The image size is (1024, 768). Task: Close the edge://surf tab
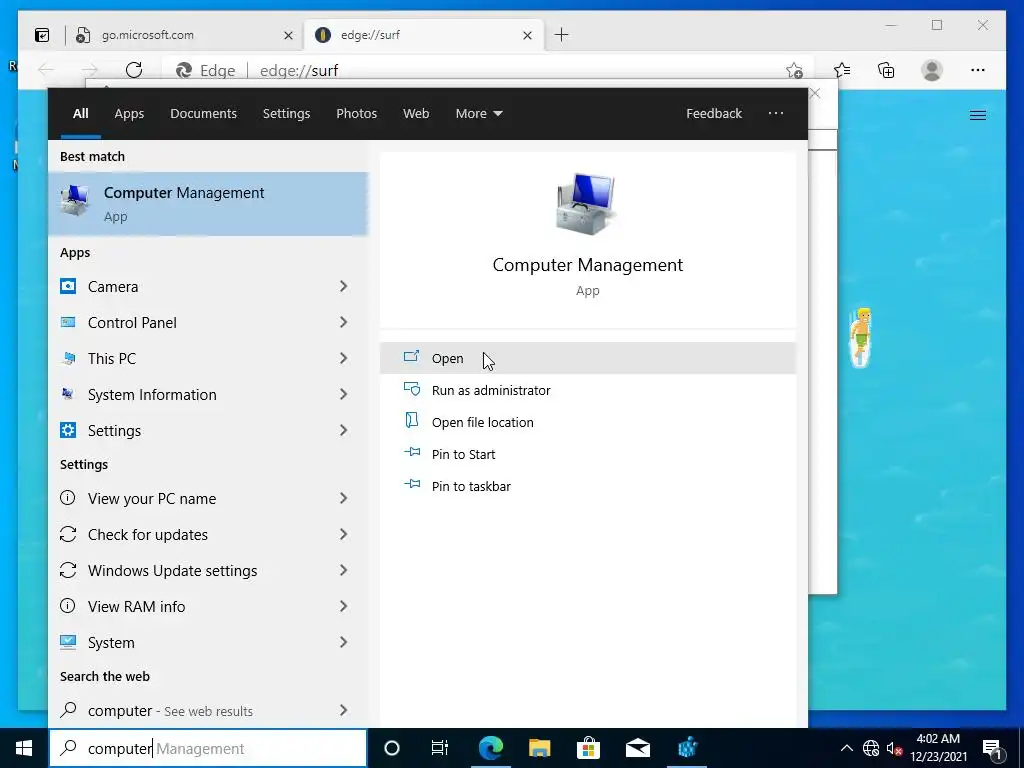[x=528, y=35]
